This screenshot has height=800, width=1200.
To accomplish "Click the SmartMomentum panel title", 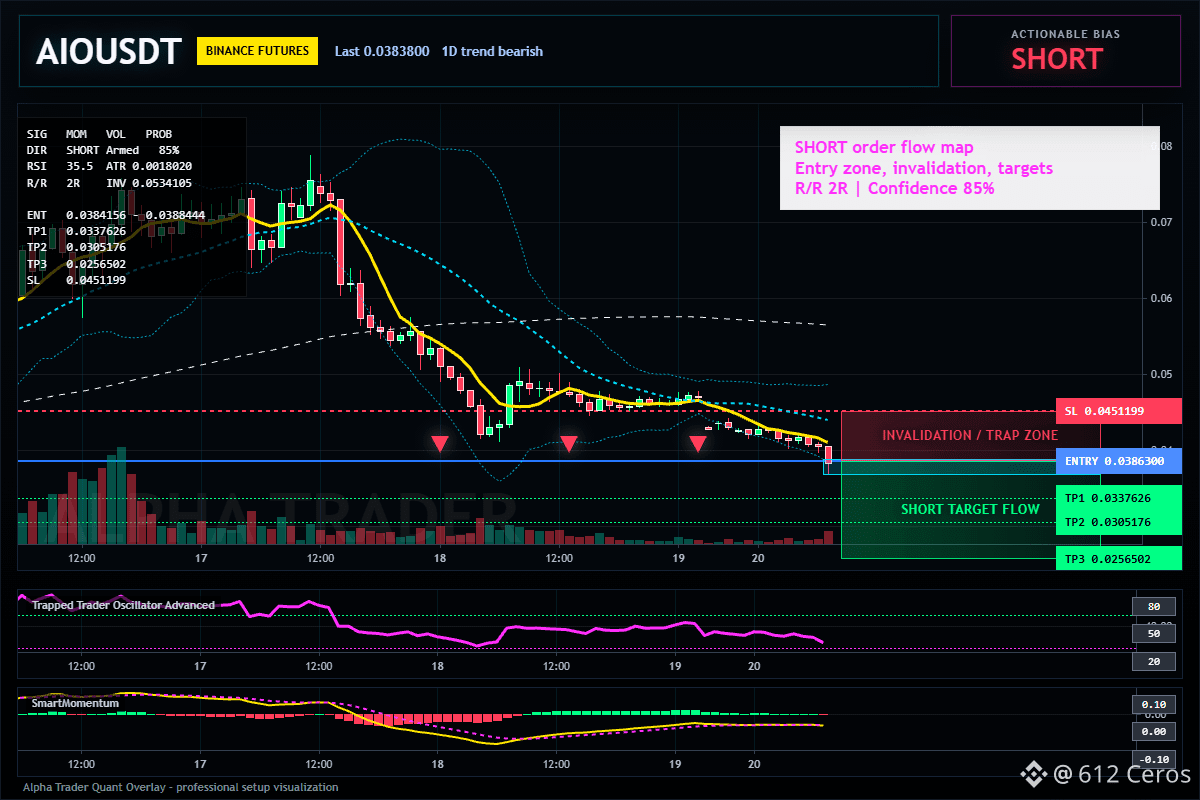I will [75, 703].
